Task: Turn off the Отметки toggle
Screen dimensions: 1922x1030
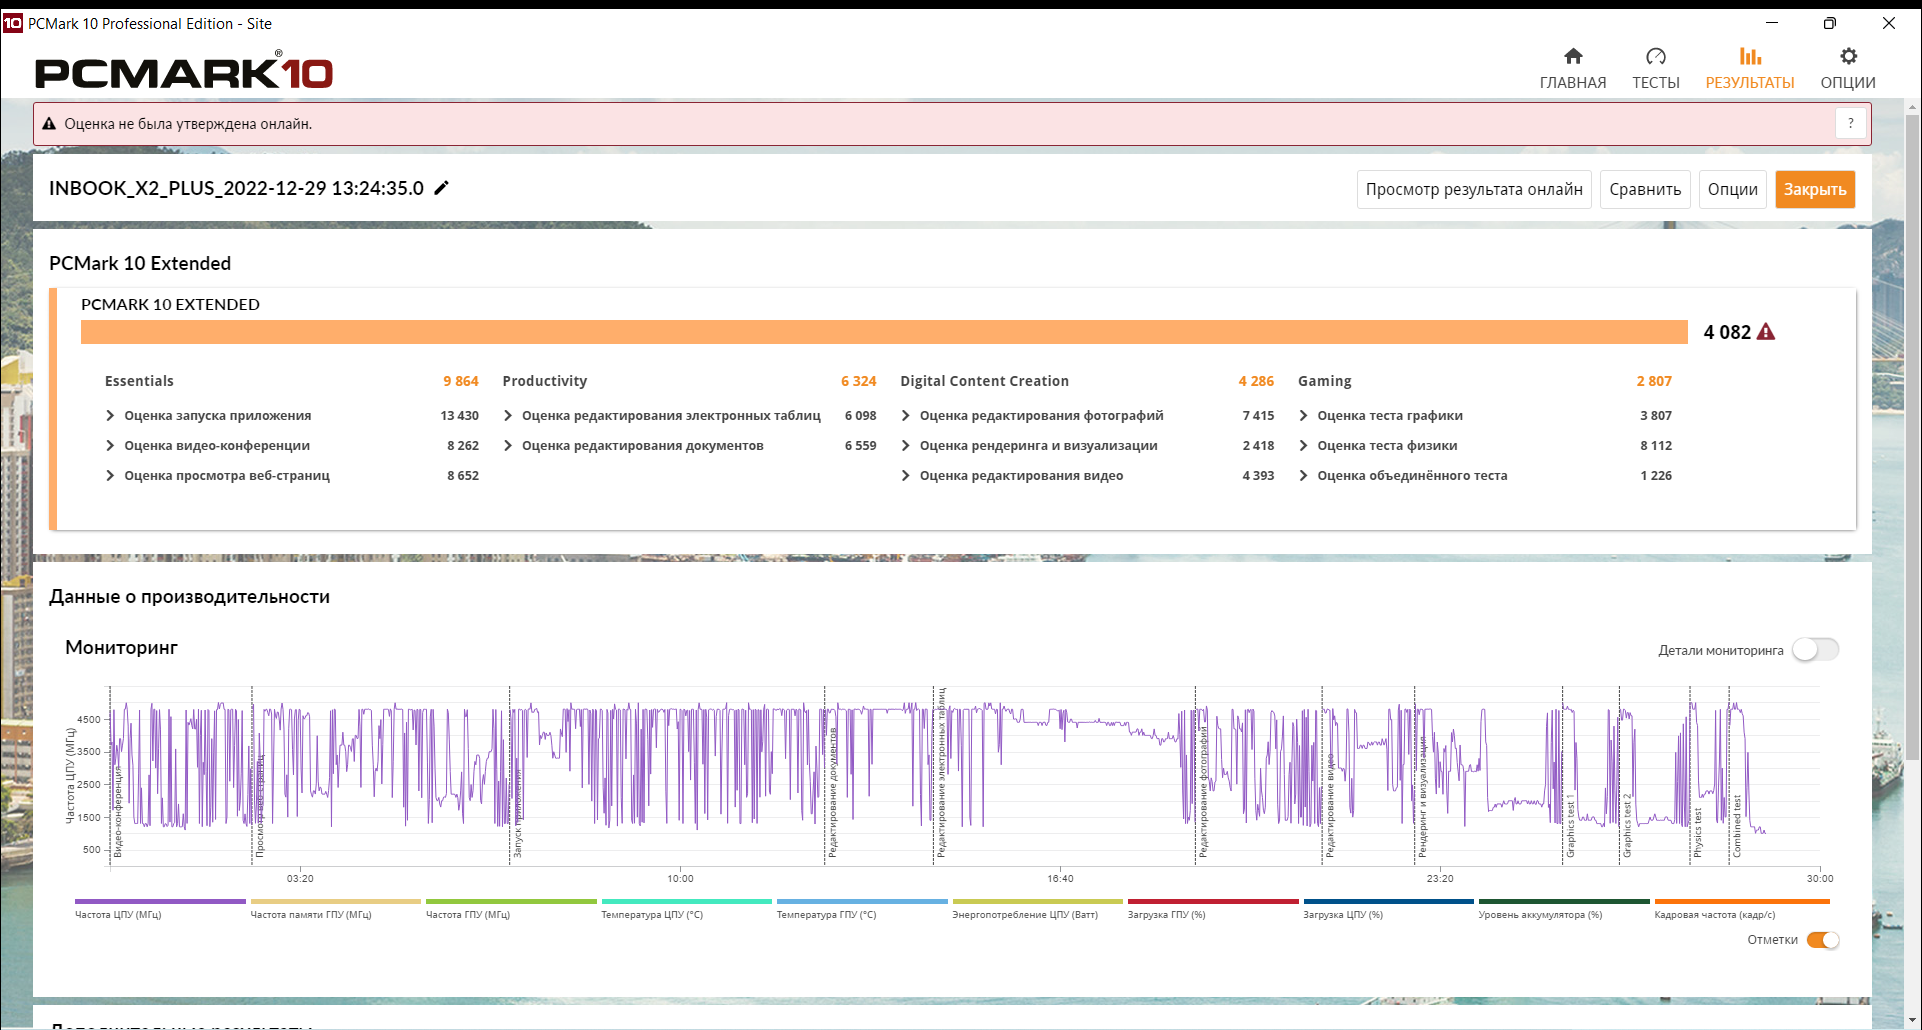Action: [x=1823, y=940]
